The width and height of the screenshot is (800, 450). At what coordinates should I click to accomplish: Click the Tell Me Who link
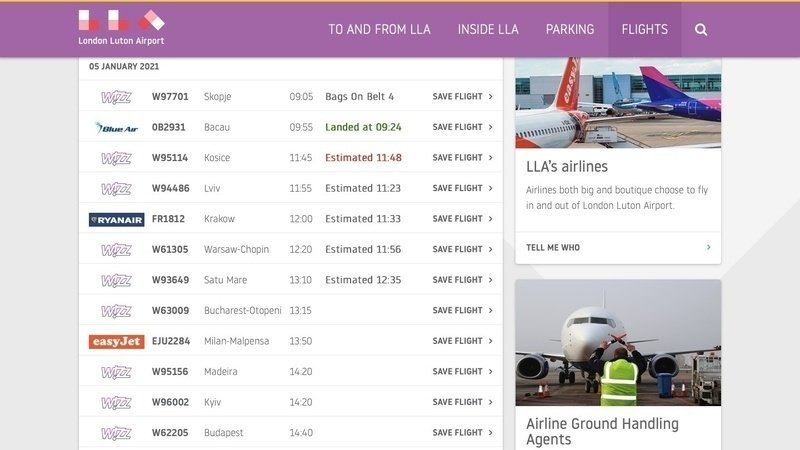click(553, 247)
